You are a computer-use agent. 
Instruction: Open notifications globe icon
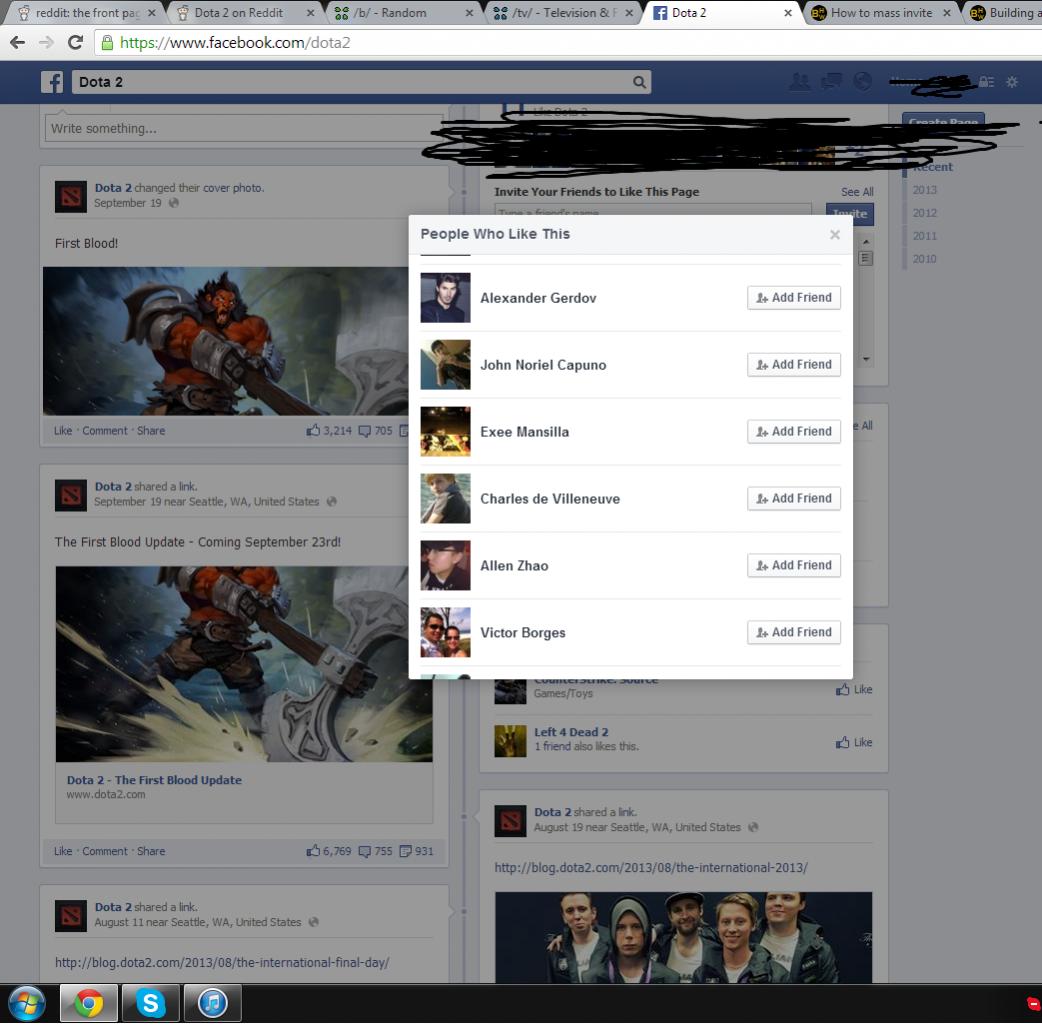coord(863,82)
